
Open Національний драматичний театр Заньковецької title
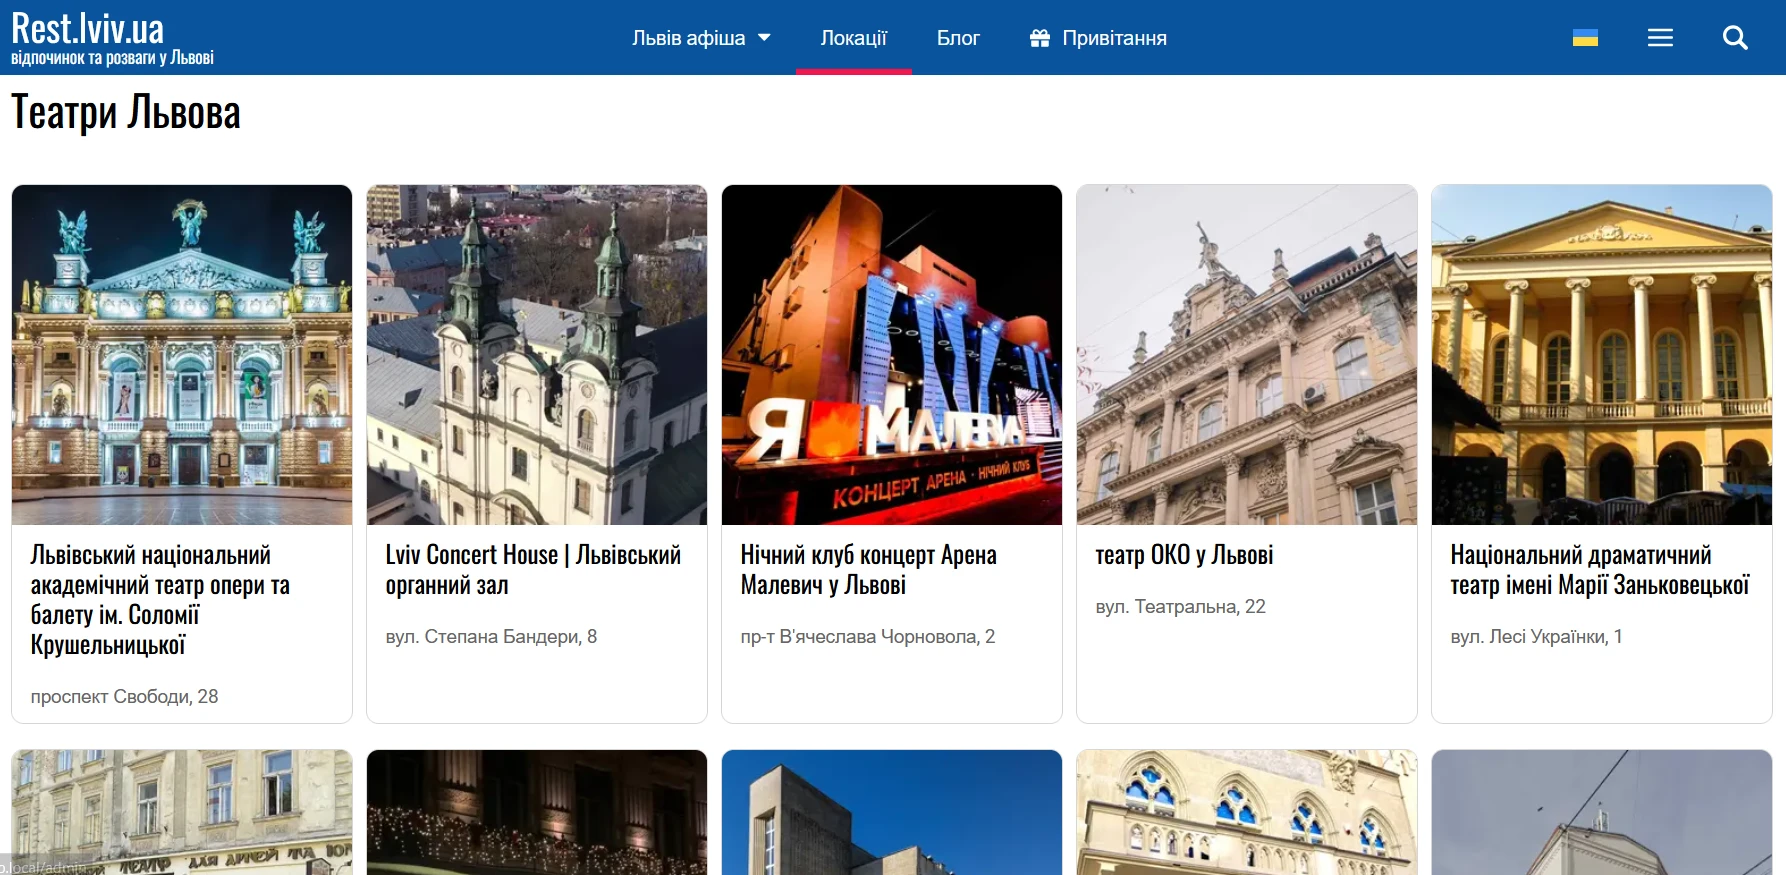[x=1600, y=570]
